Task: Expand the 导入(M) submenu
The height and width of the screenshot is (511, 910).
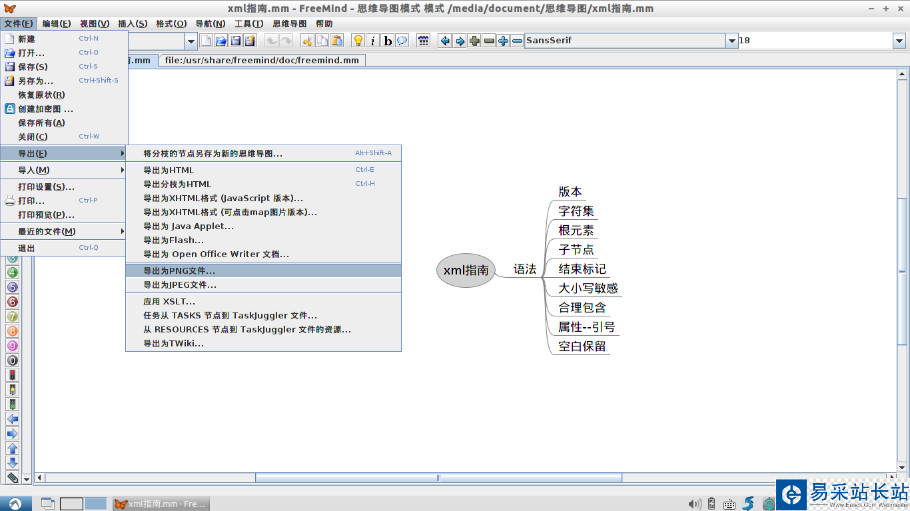Action: pyautogui.click(x=63, y=170)
